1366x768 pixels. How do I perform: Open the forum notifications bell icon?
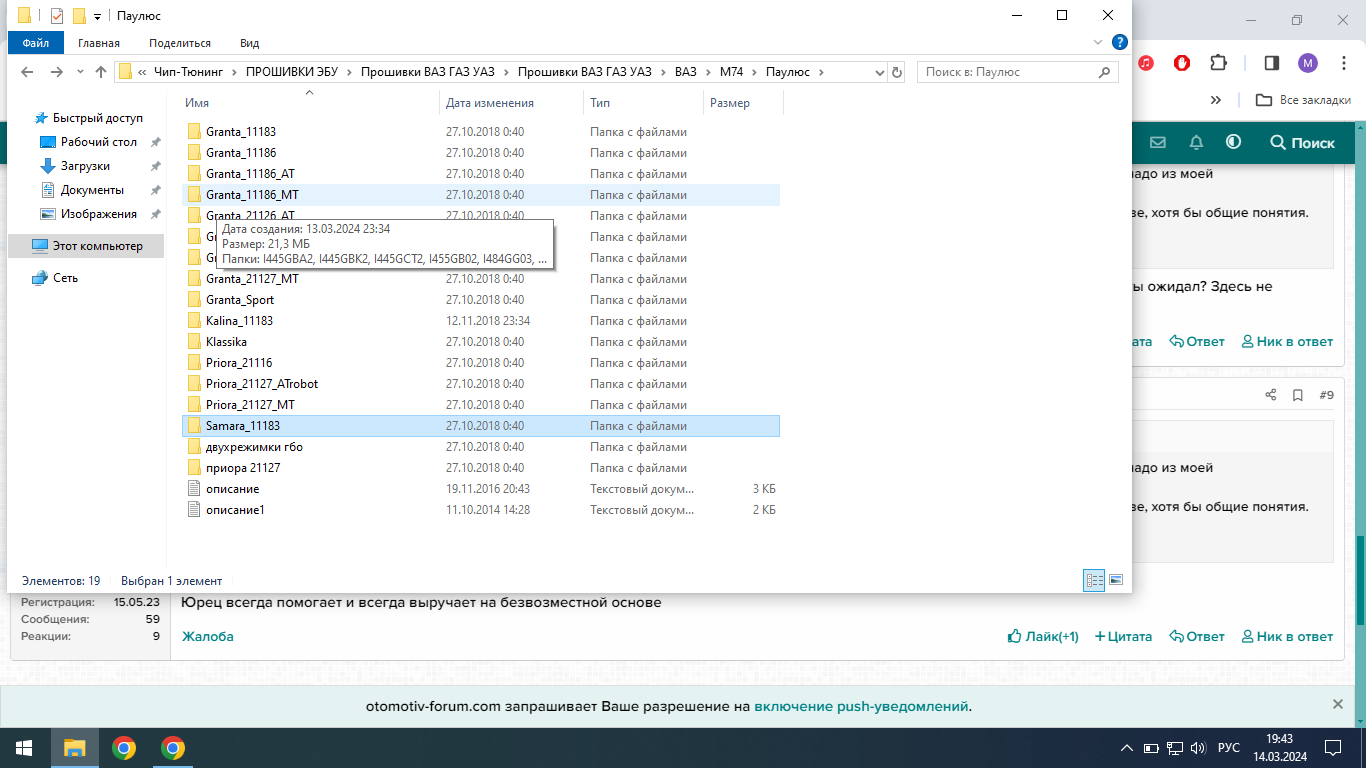pos(1196,142)
